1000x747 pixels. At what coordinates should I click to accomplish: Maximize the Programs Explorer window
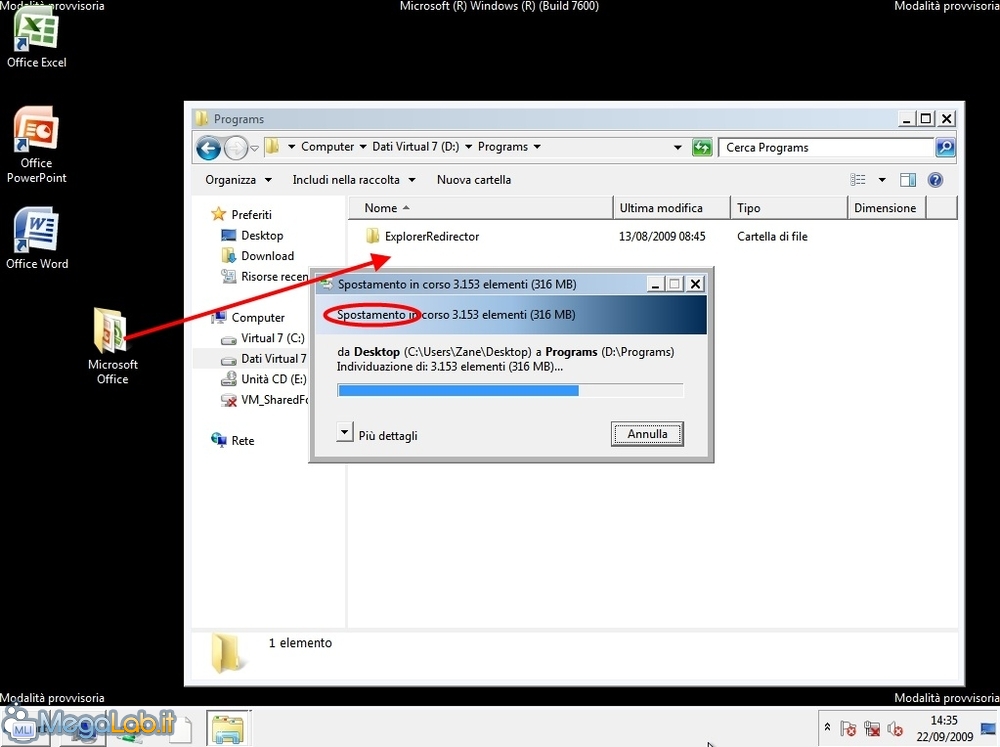click(x=926, y=119)
